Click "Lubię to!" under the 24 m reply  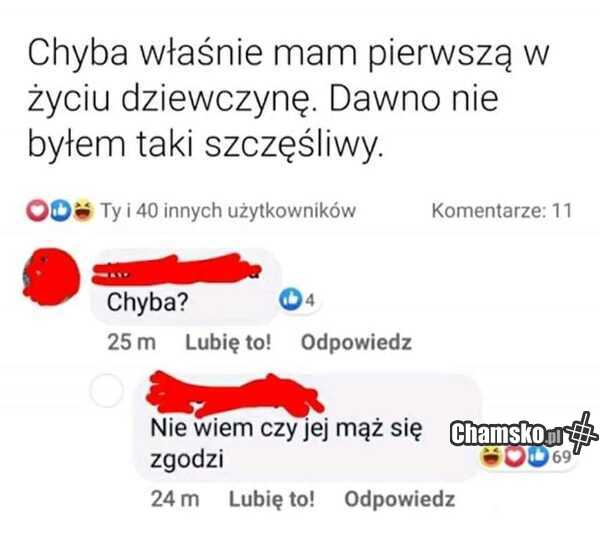[x=272, y=499]
